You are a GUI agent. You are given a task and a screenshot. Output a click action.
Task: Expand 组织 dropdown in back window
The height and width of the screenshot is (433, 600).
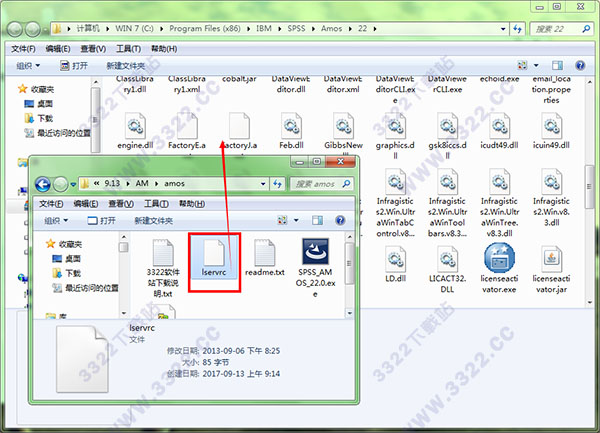(x=28, y=65)
